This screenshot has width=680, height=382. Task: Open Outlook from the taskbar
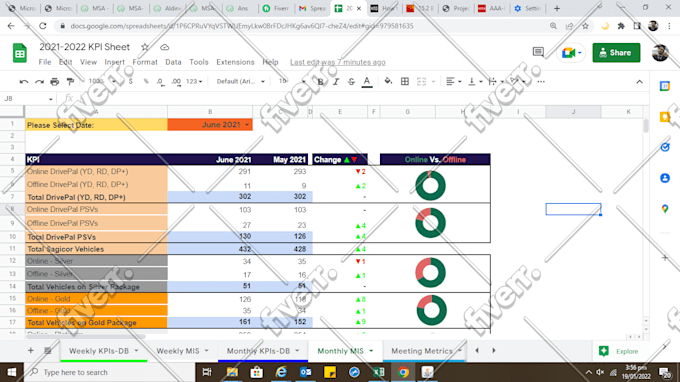coord(305,372)
